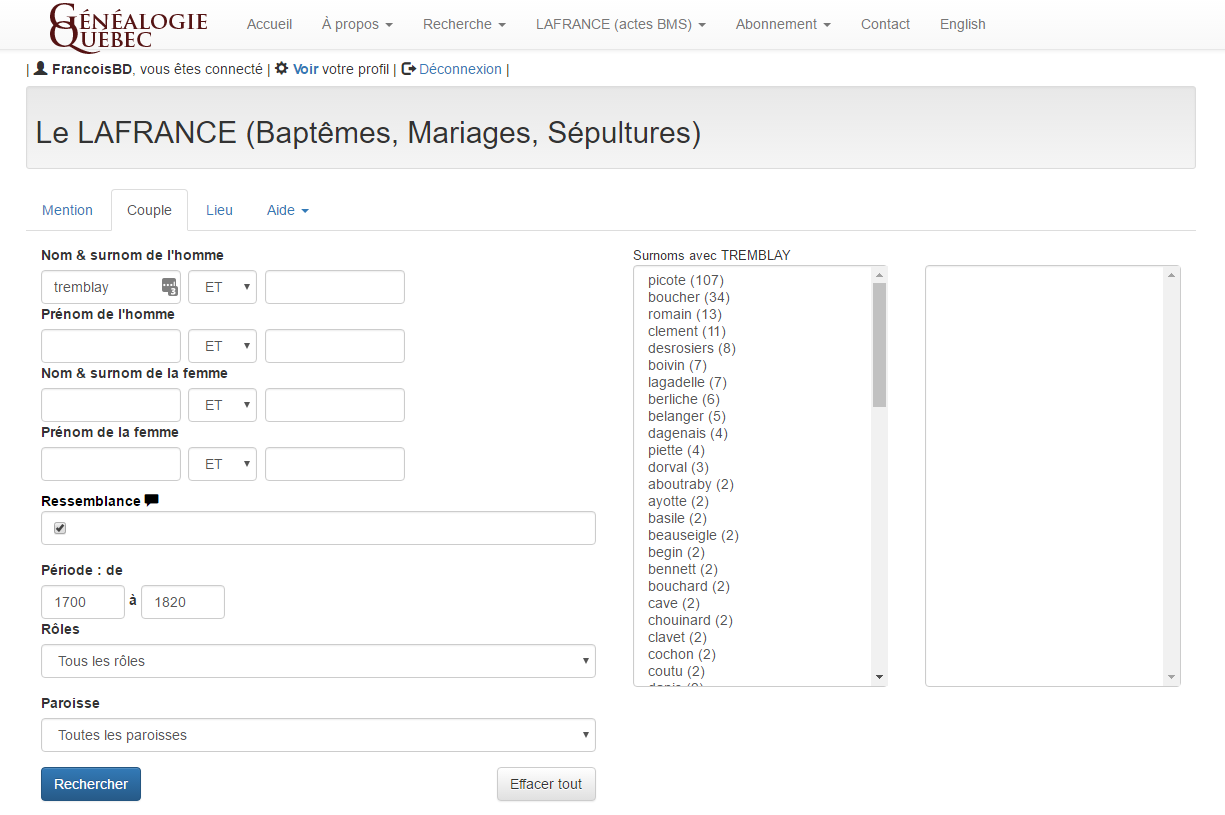Open the À propos dropdown menu

[x=357, y=24]
